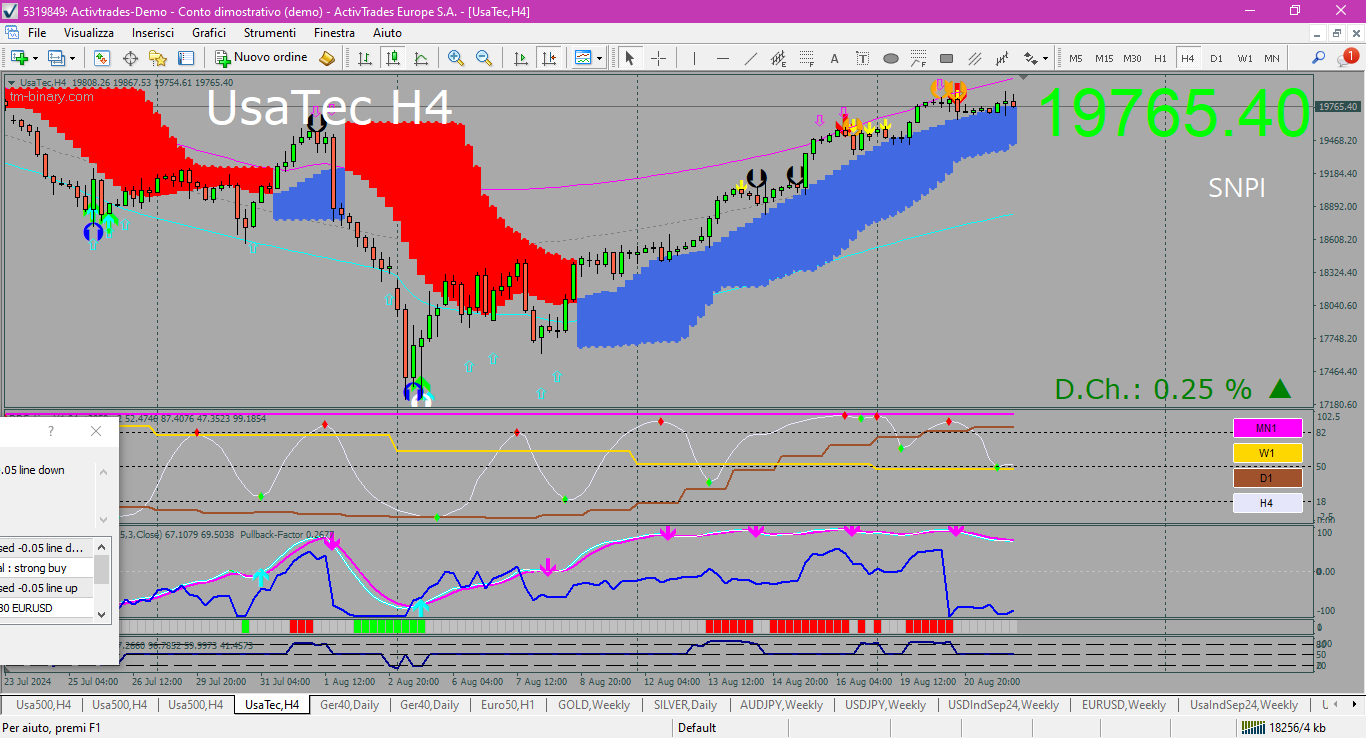The width and height of the screenshot is (1366, 738).
Task: Open the Visualizza menu
Action: coord(89,33)
